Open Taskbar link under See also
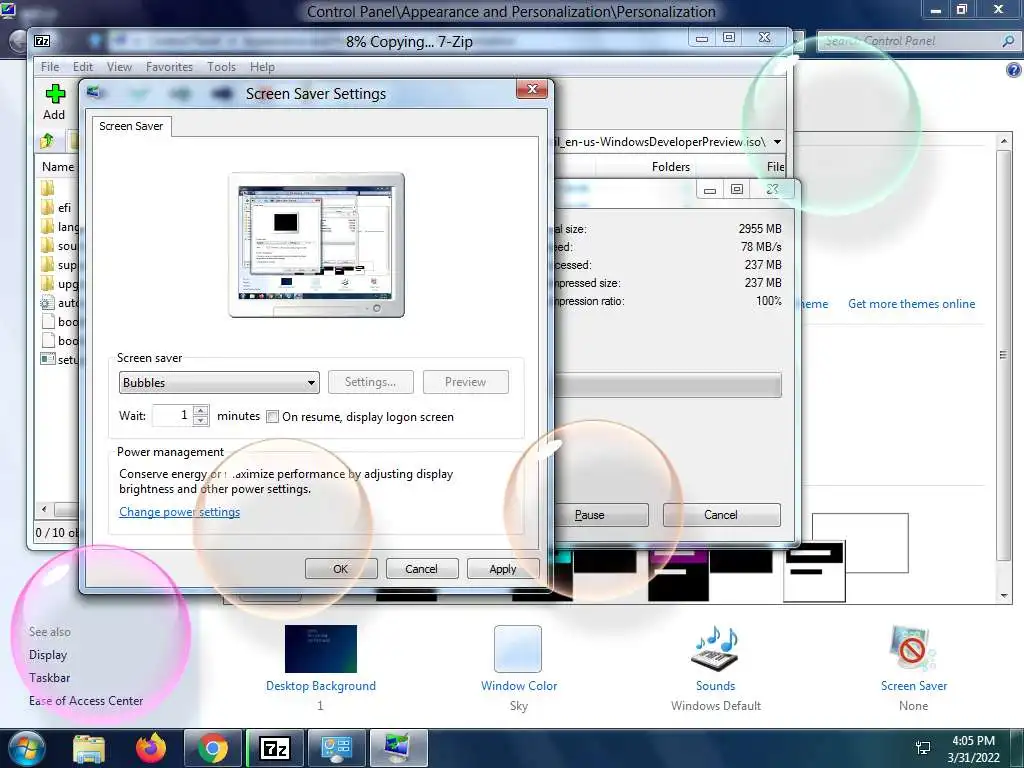 49,678
